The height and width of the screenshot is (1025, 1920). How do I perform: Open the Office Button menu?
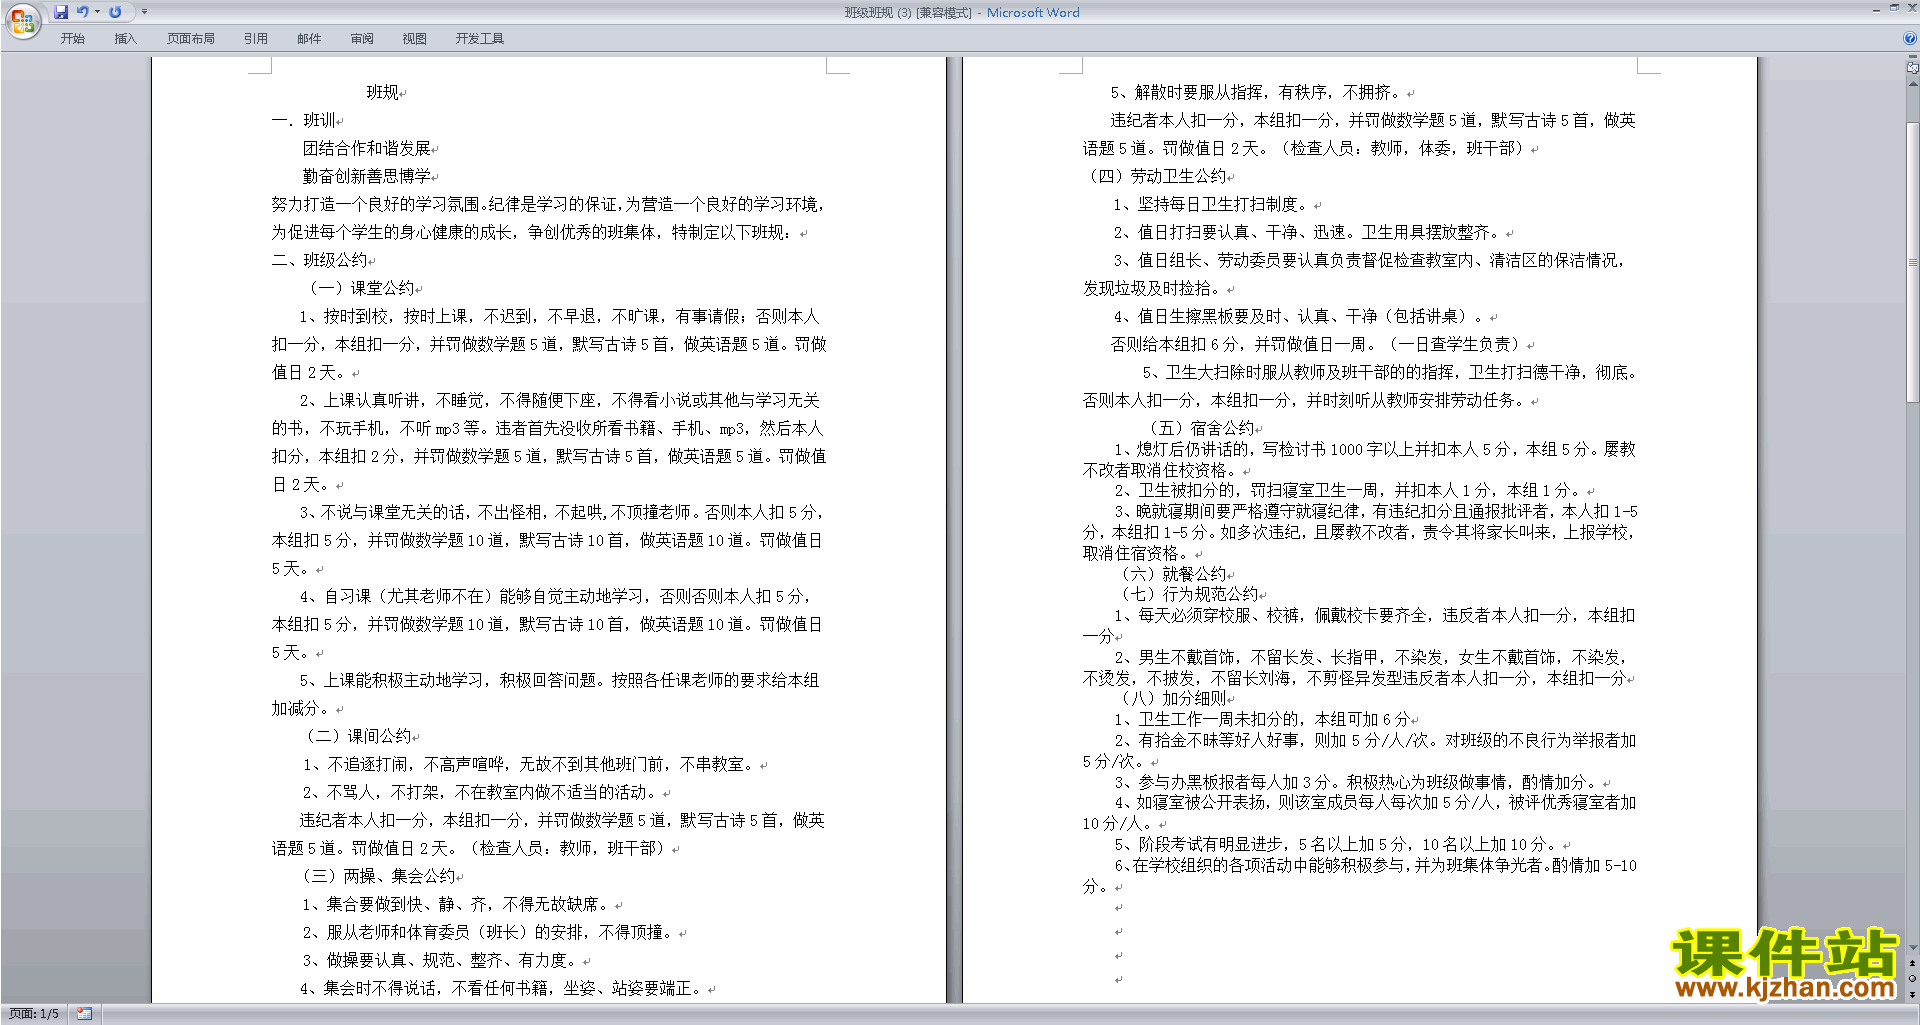[22, 21]
